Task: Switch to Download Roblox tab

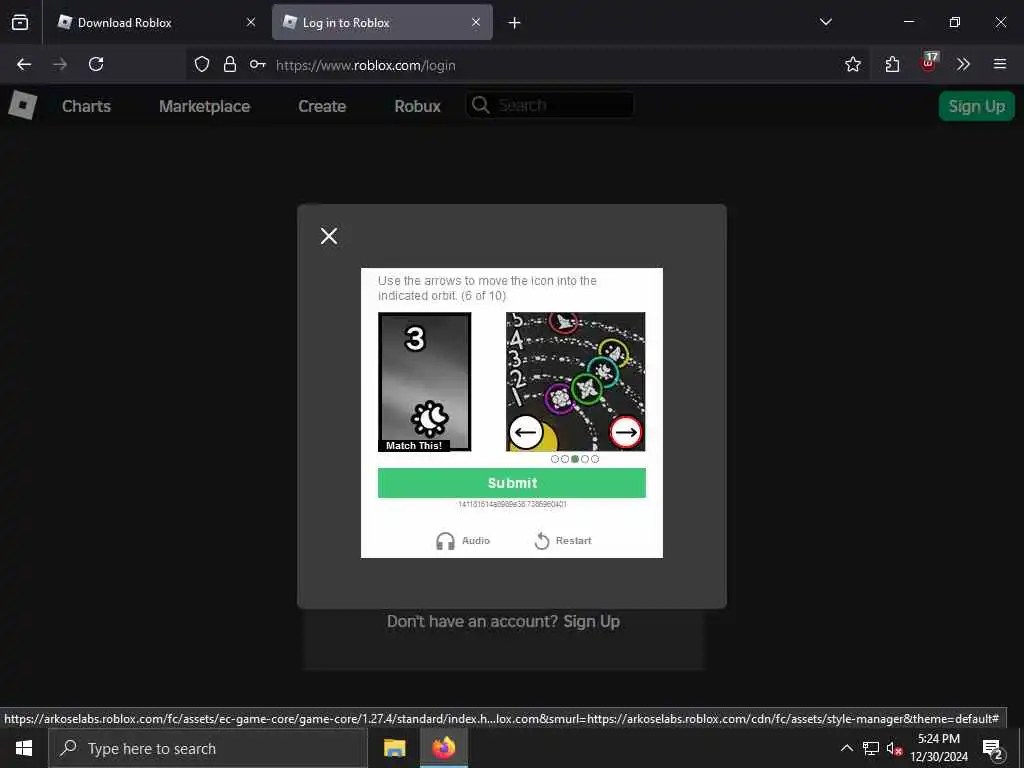Action: [155, 22]
